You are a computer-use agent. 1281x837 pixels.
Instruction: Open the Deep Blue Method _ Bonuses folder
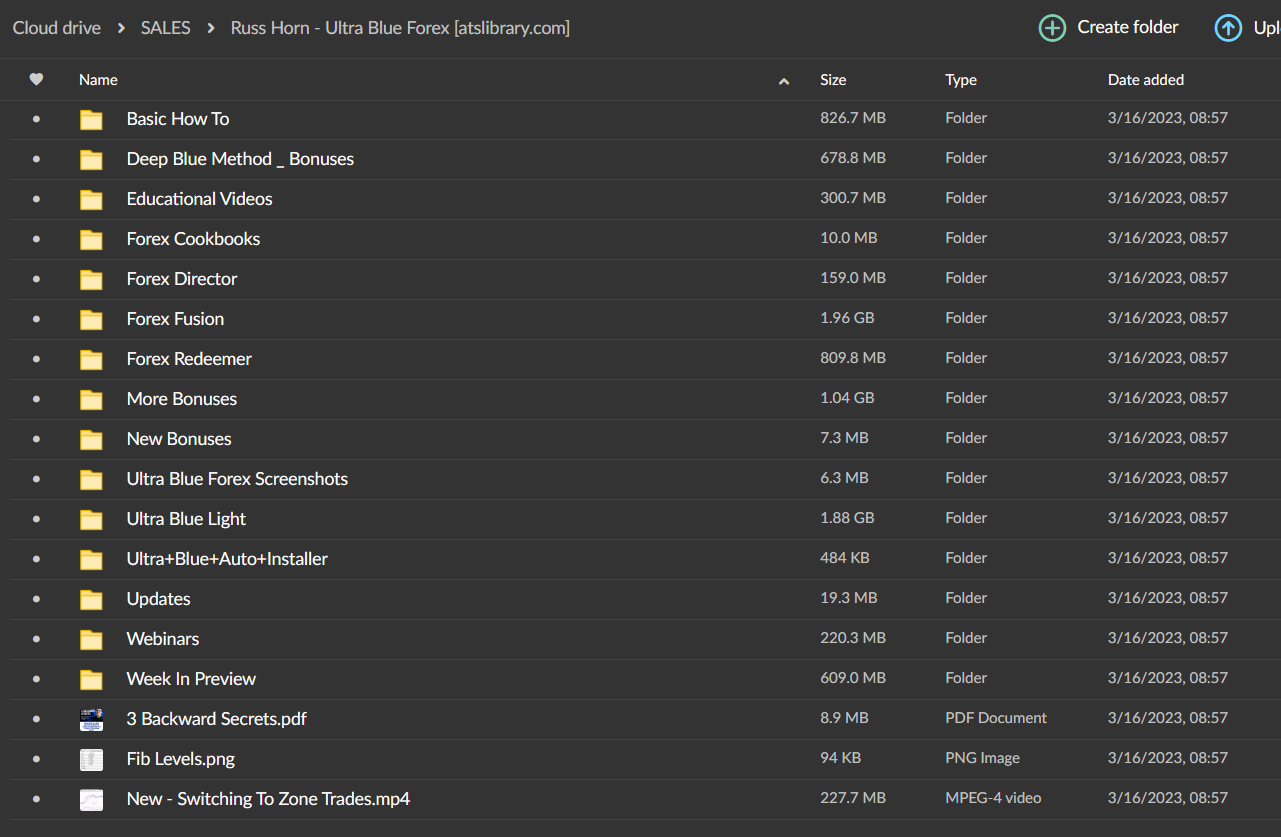click(x=240, y=159)
